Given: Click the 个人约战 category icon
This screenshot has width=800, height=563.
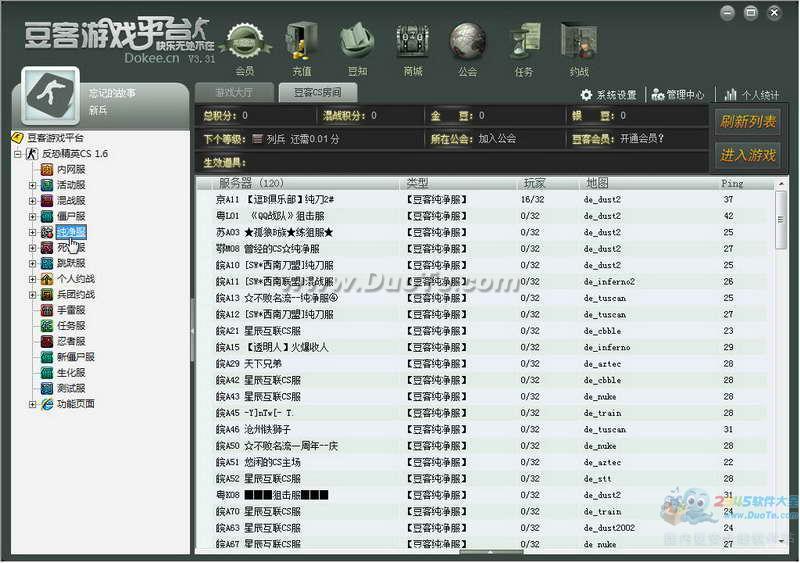Looking at the screenshot, I should (x=47, y=279).
